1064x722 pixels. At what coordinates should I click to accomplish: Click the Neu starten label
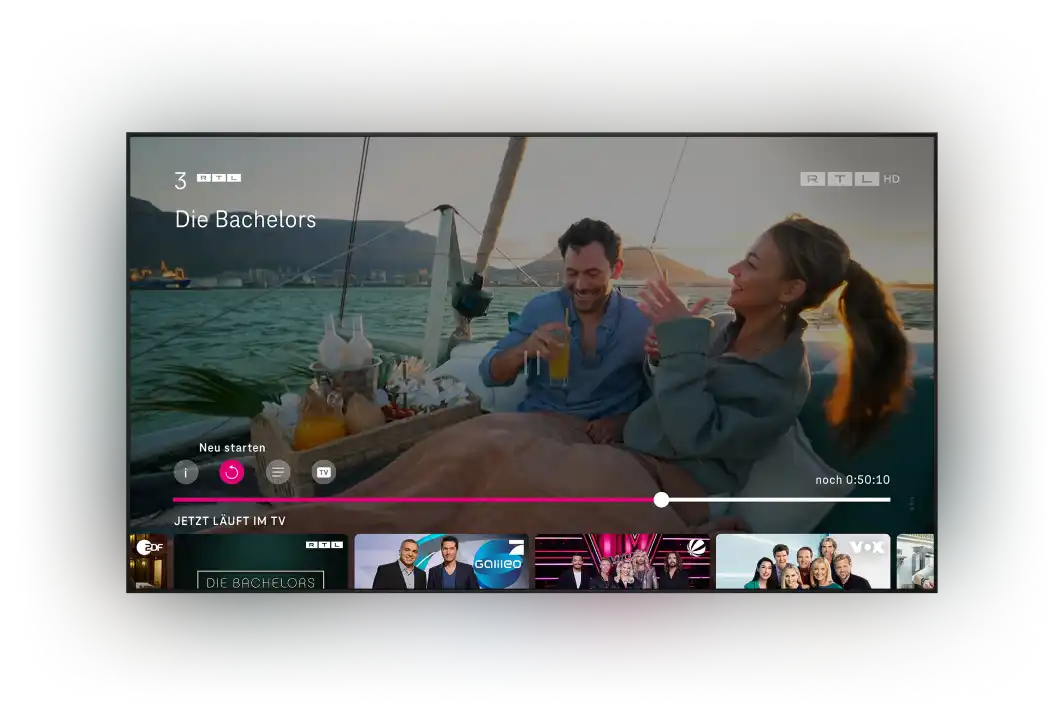click(232, 447)
